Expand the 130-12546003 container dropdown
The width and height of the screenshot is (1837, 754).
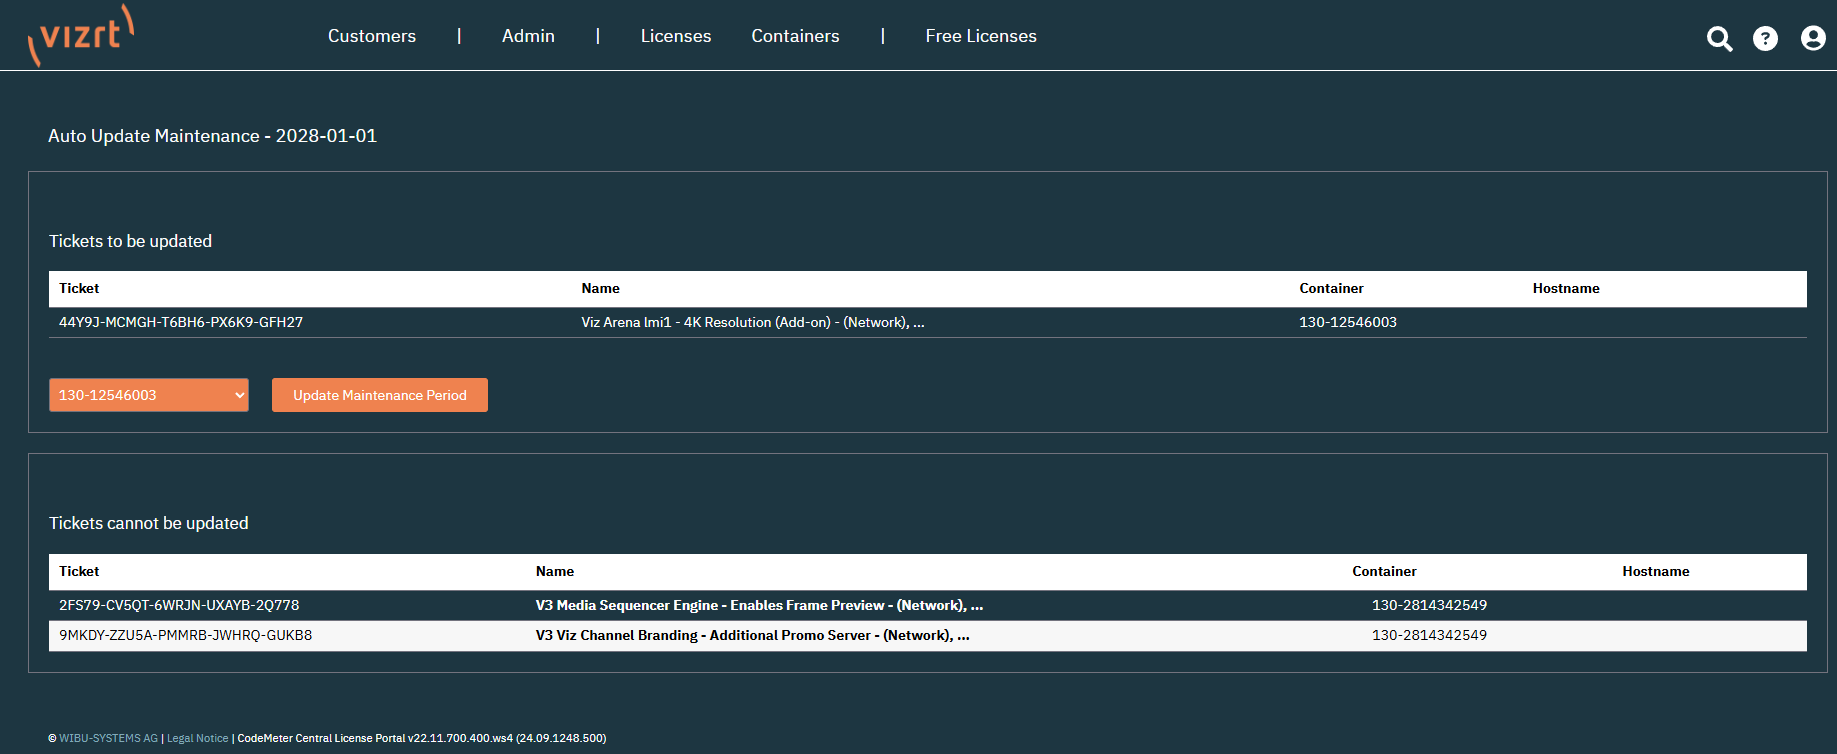pyautogui.click(x=148, y=395)
